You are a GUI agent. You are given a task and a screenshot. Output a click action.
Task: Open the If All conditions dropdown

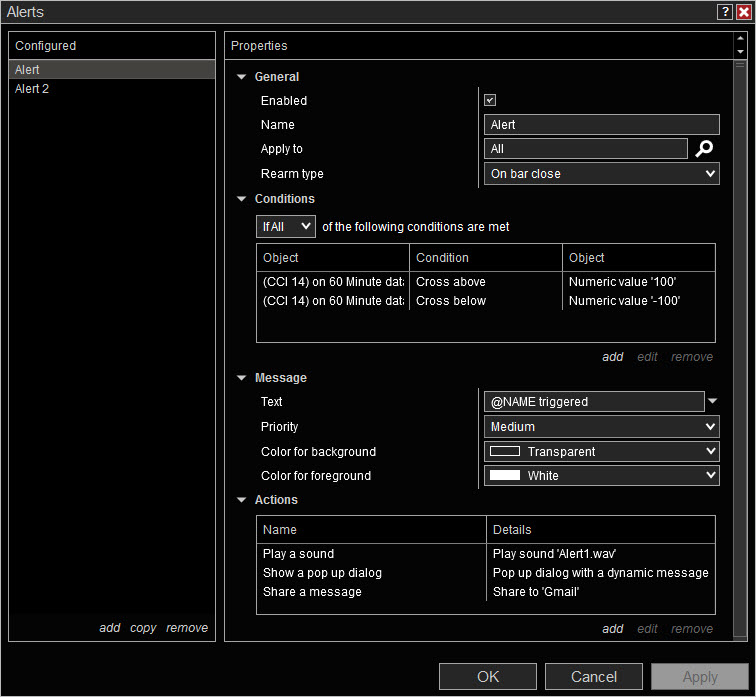point(286,227)
